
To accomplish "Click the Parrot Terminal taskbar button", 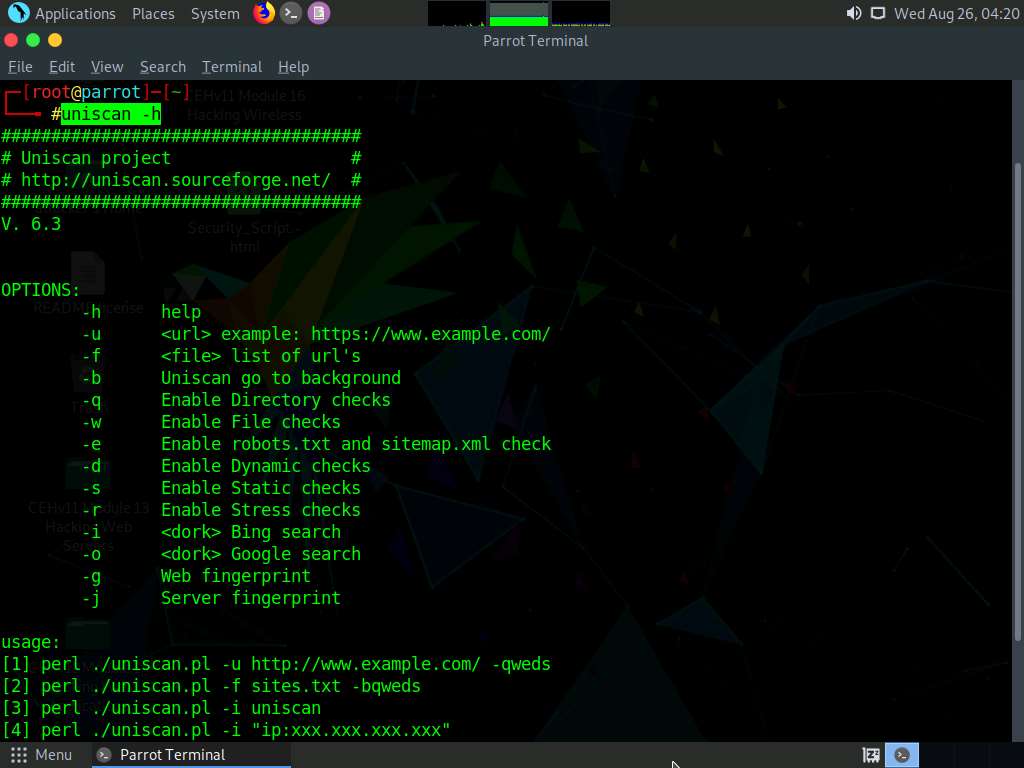I will 191,755.
